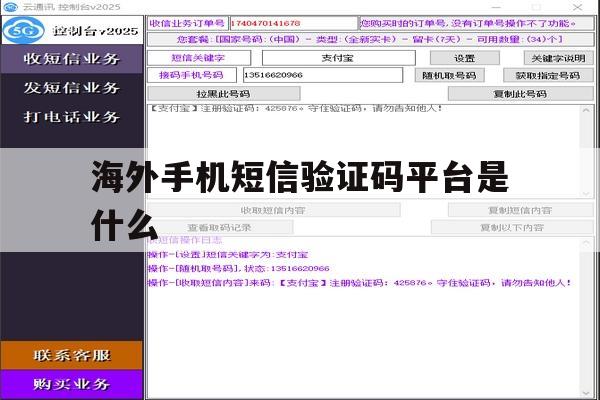Image resolution: width=600 pixels, height=400 pixels.
Task: Click the package info line 您套餐
Action: click(x=370, y=39)
